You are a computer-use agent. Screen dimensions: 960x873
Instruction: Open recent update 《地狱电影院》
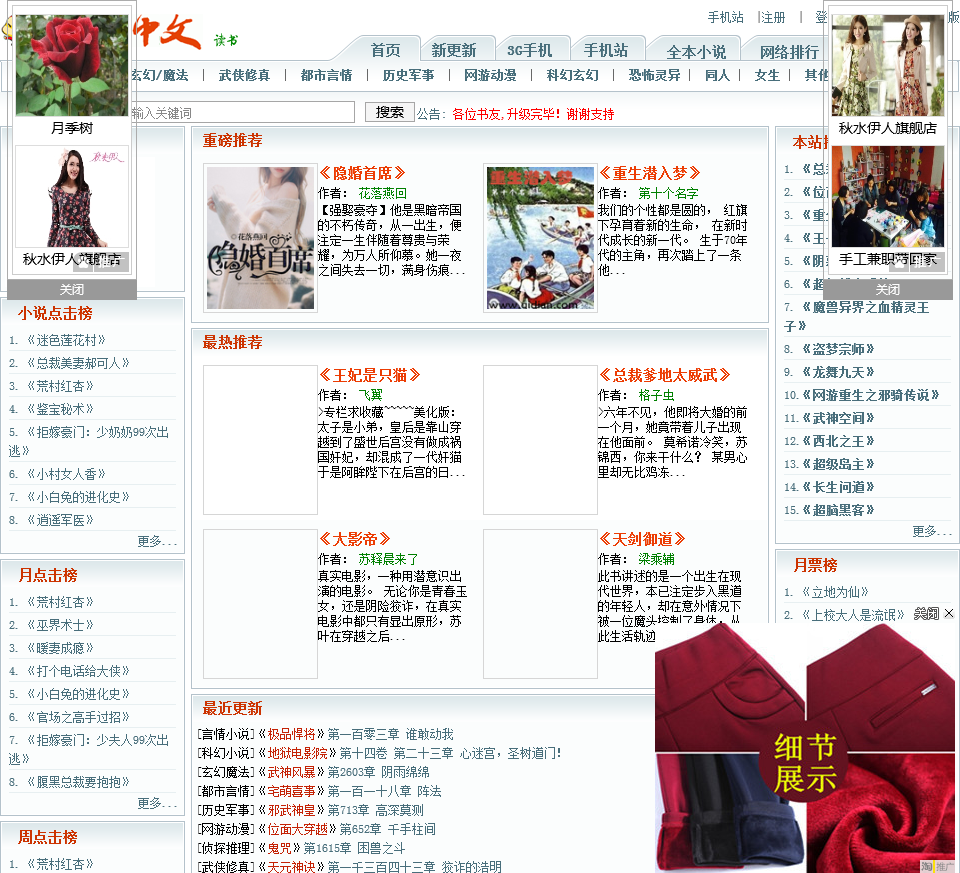click(x=298, y=753)
